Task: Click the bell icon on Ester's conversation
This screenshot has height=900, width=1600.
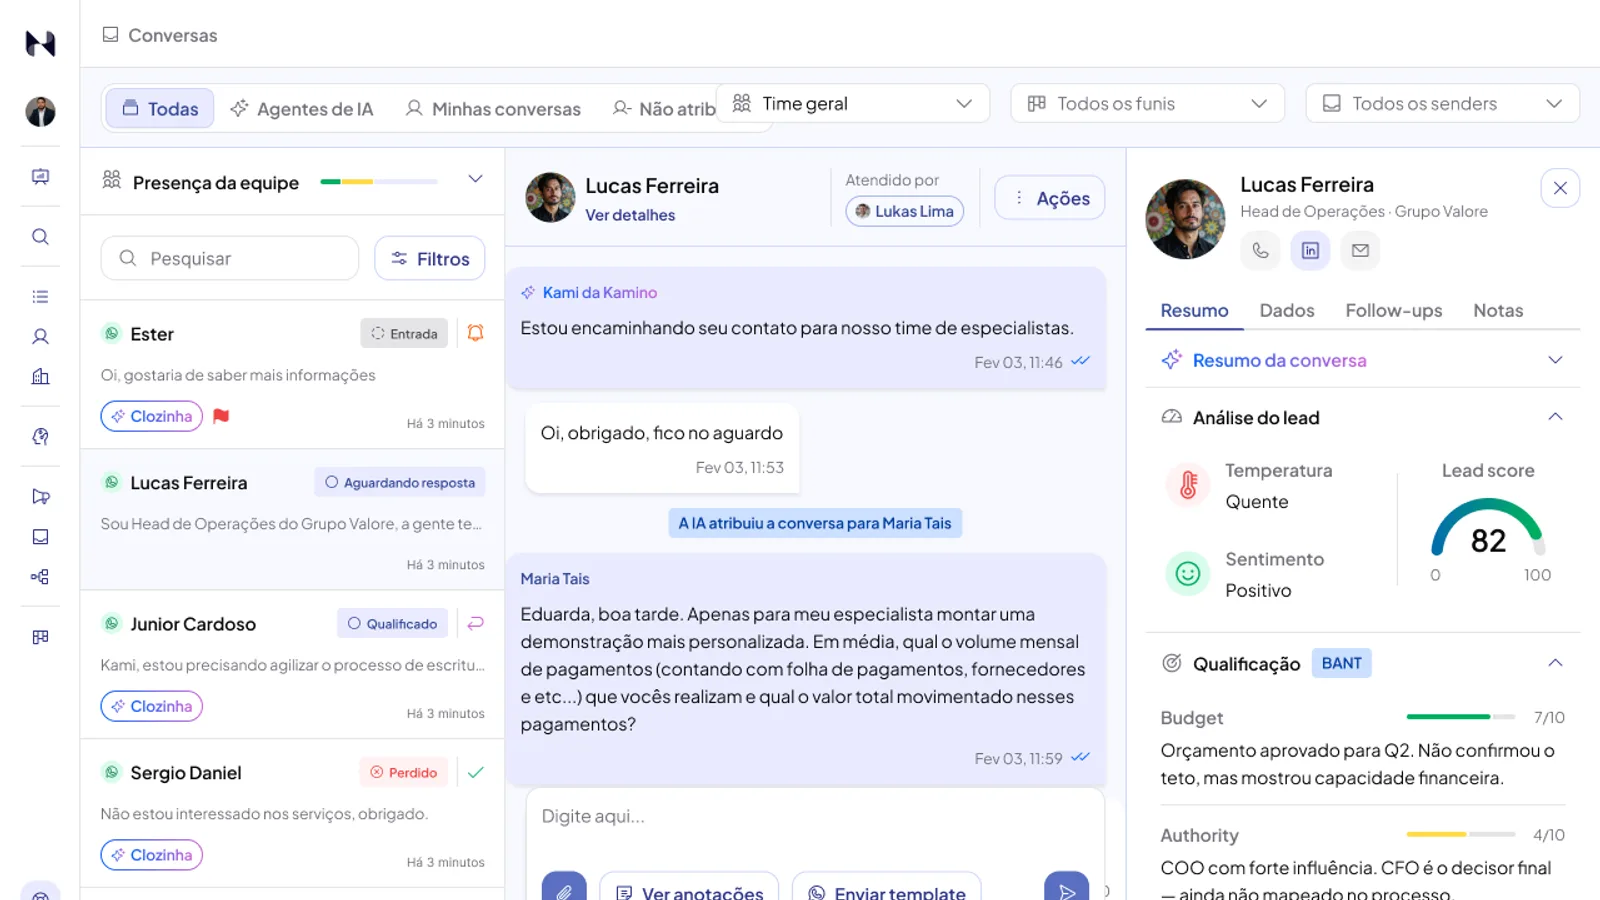Action: (x=476, y=333)
